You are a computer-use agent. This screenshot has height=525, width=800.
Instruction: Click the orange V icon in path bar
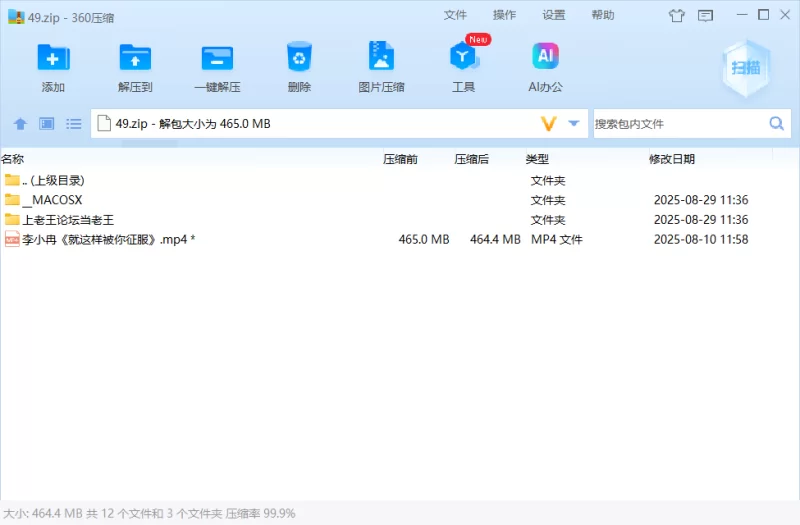click(548, 123)
